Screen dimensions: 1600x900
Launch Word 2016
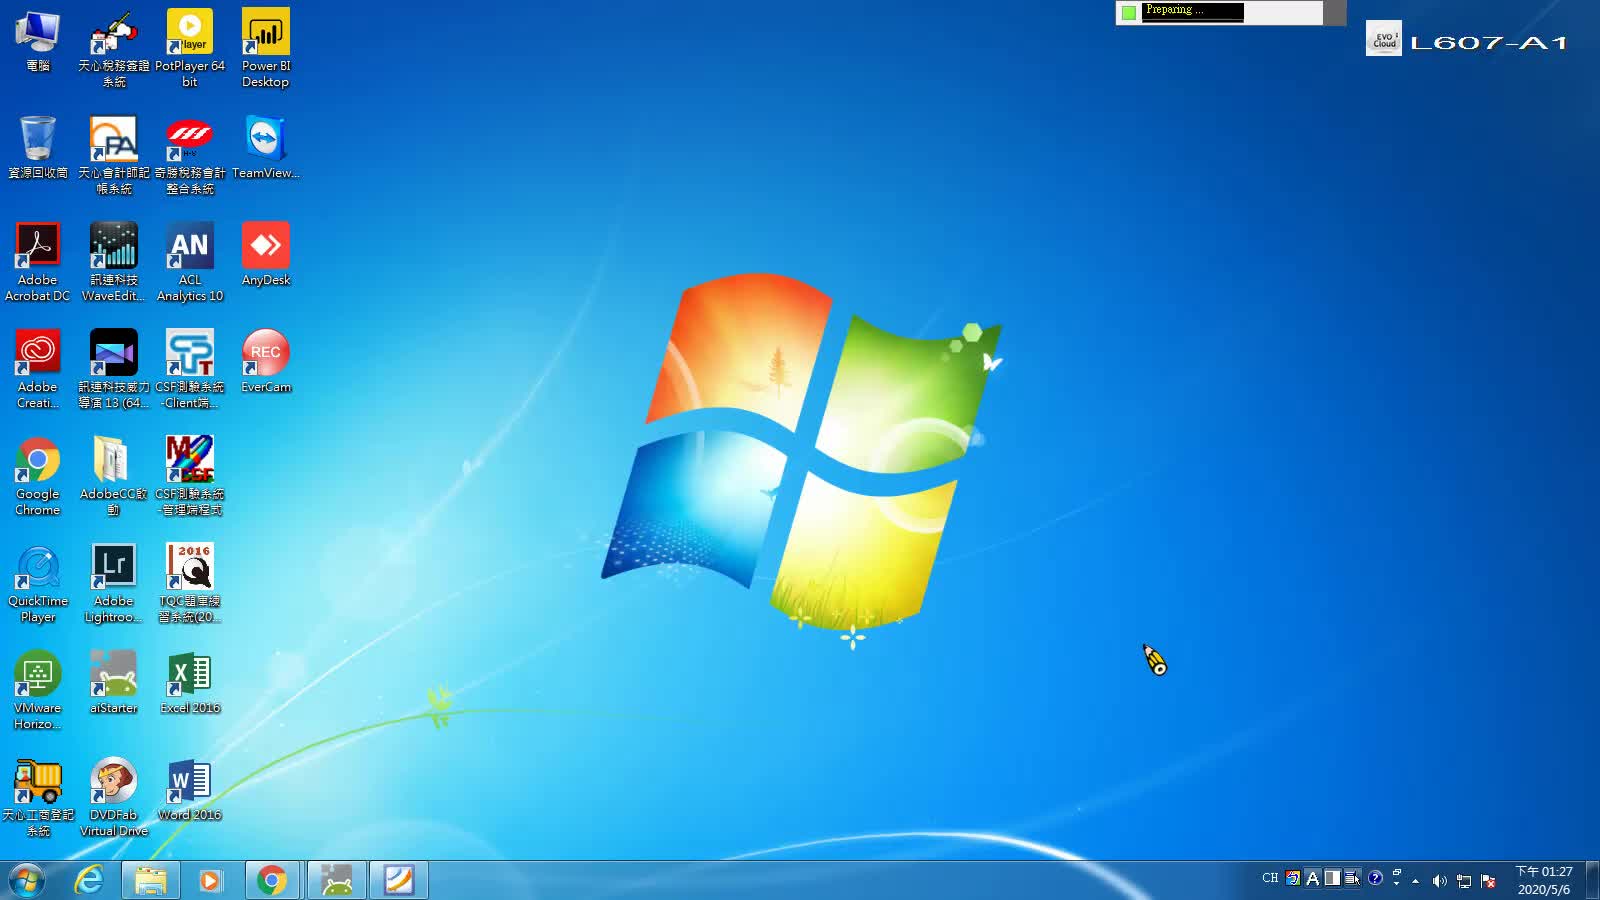(x=190, y=790)
